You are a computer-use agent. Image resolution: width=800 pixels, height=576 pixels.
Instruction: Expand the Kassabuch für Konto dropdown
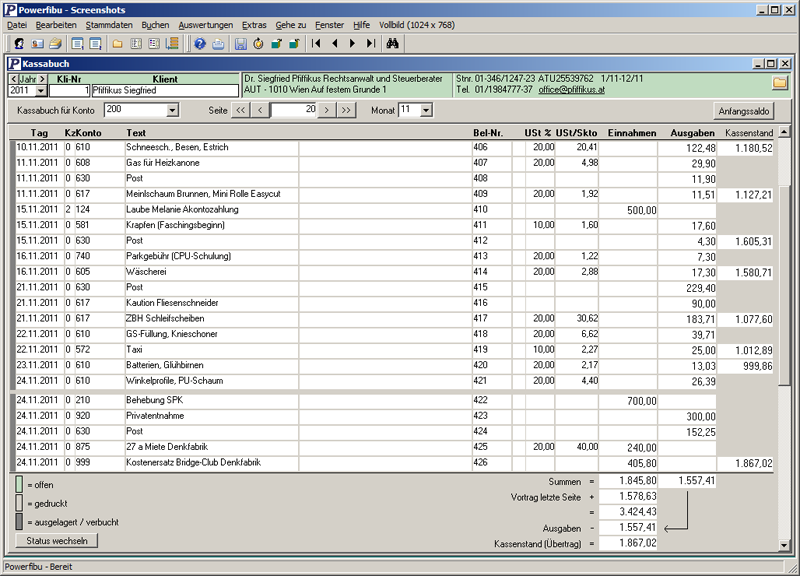[172, 110]
